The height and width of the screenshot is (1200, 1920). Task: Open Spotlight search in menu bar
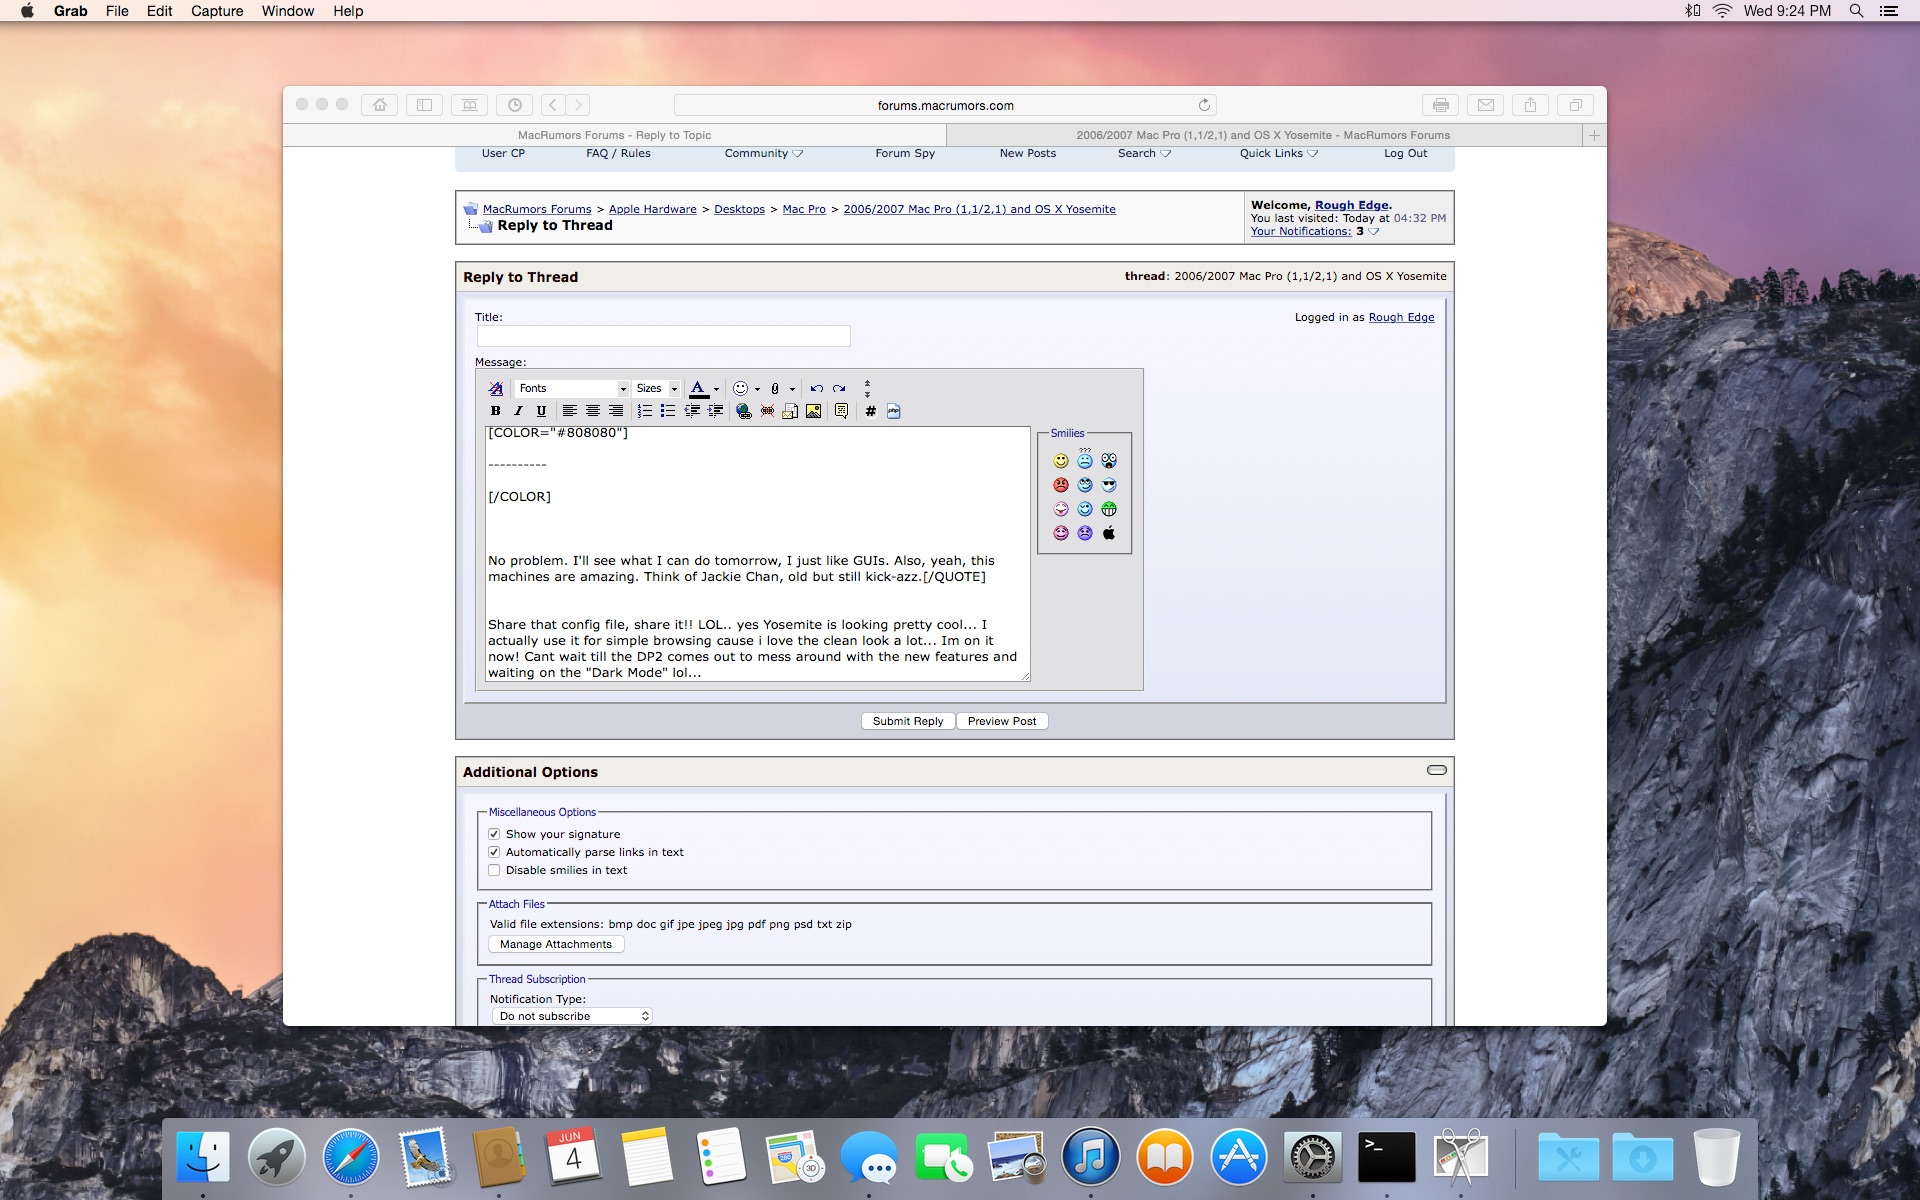1856,11
